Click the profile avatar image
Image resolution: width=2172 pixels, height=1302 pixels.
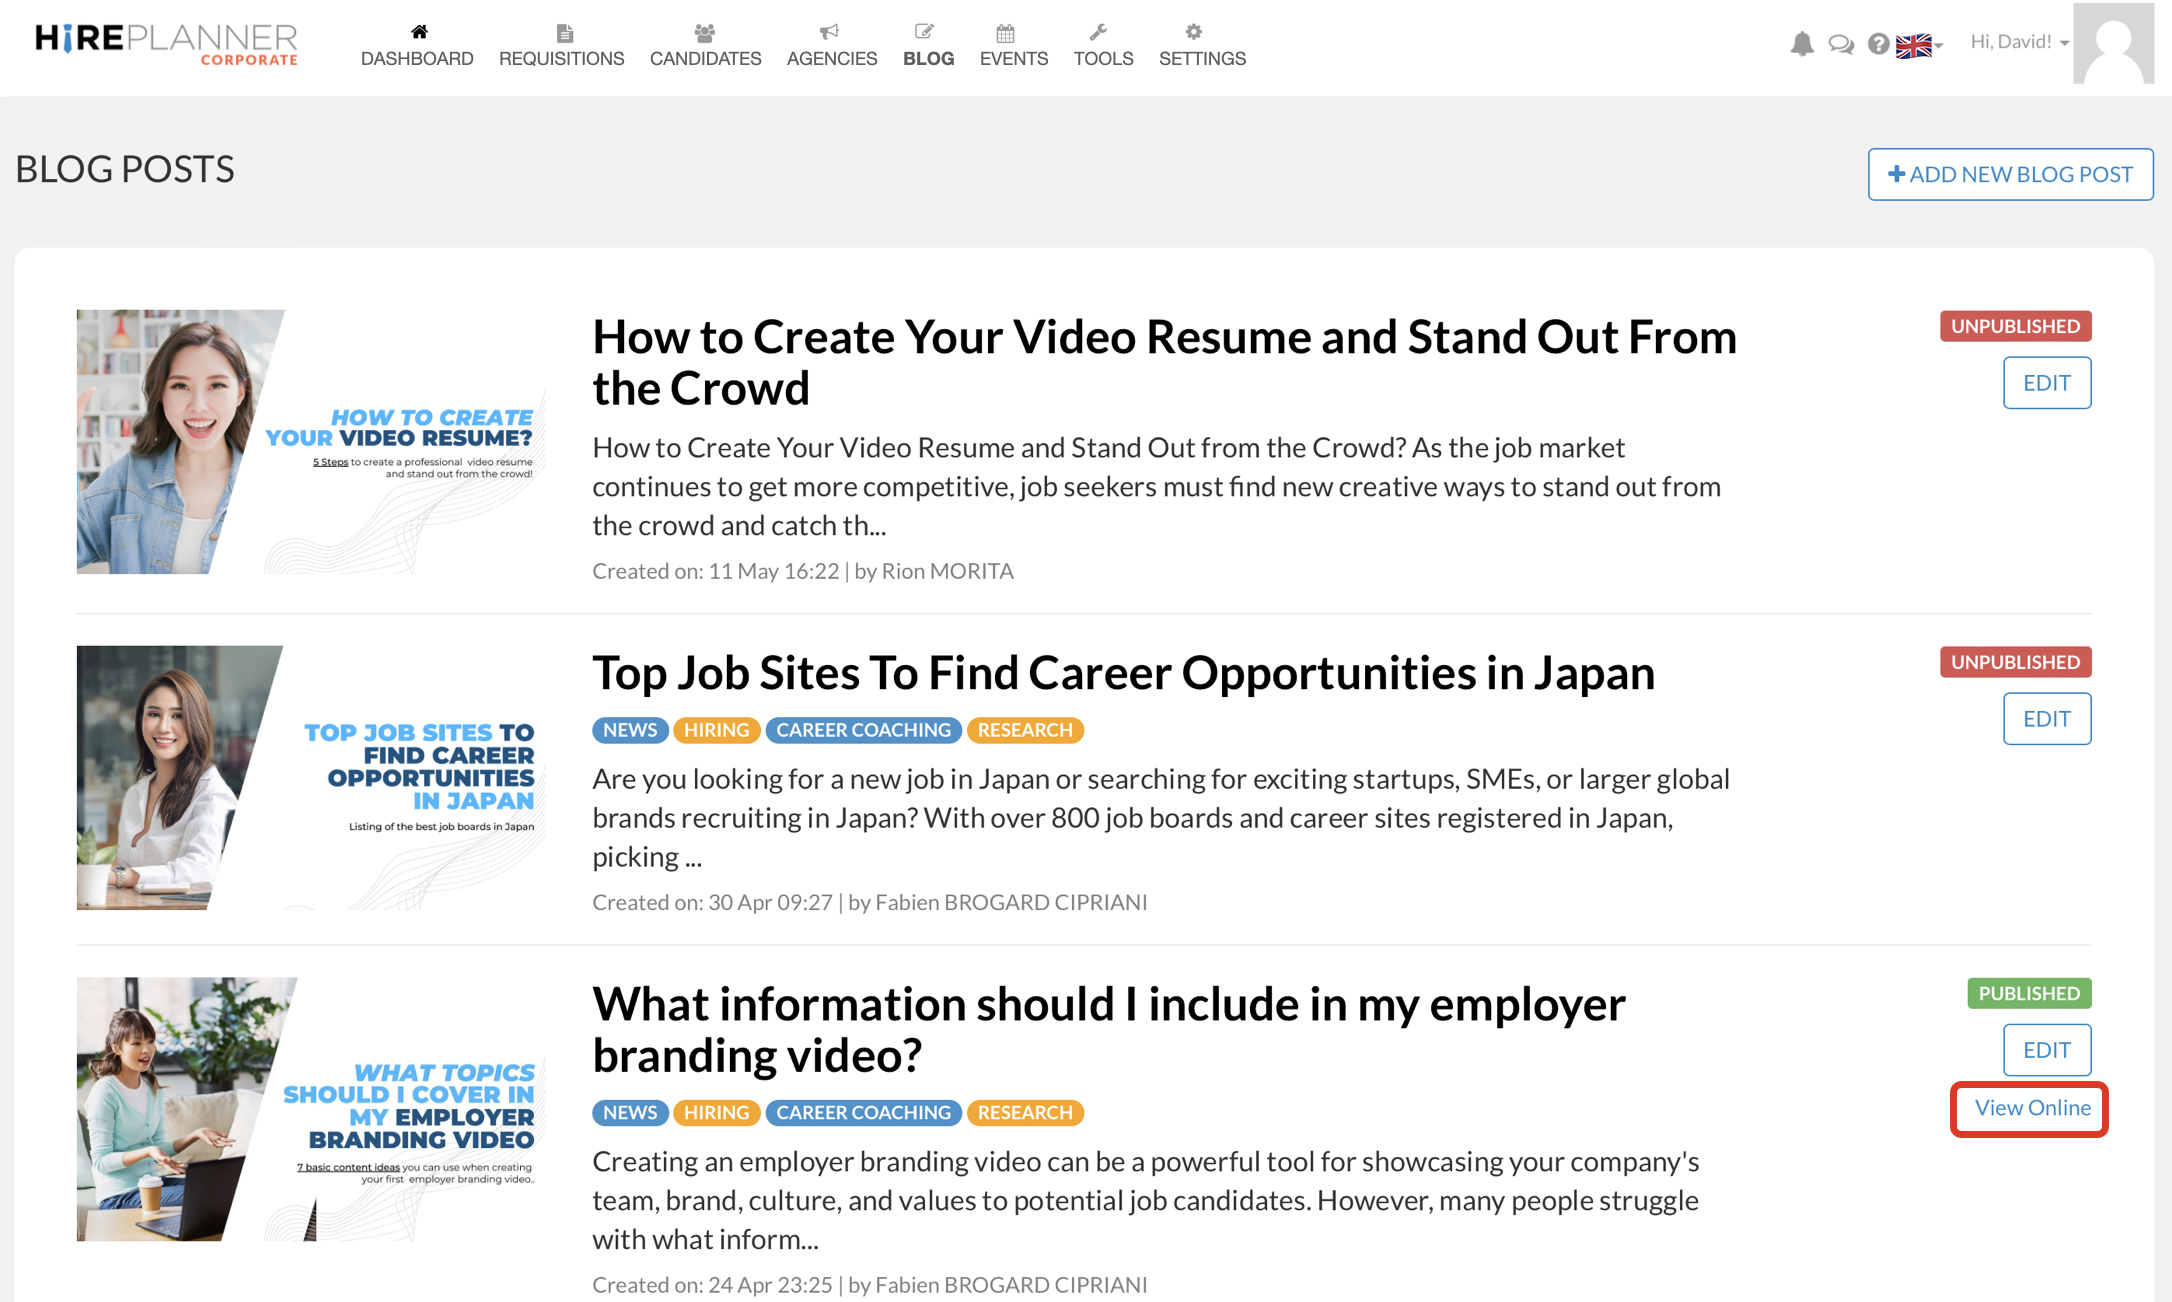tap(2113, 43)
